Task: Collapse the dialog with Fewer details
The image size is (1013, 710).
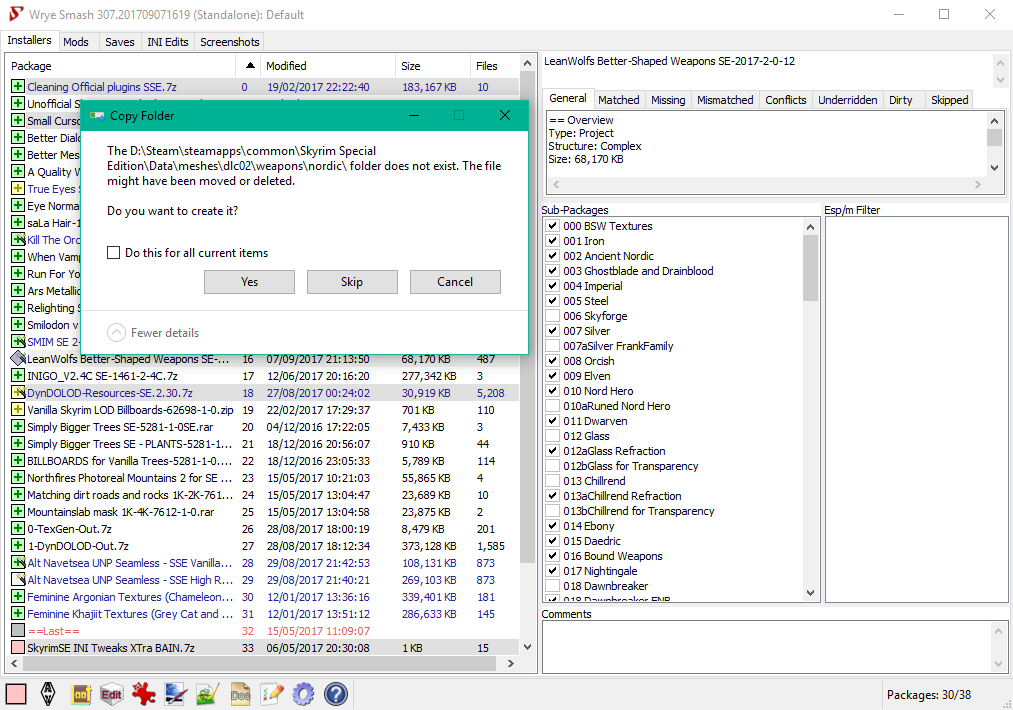Action: [x=153, y=333]
